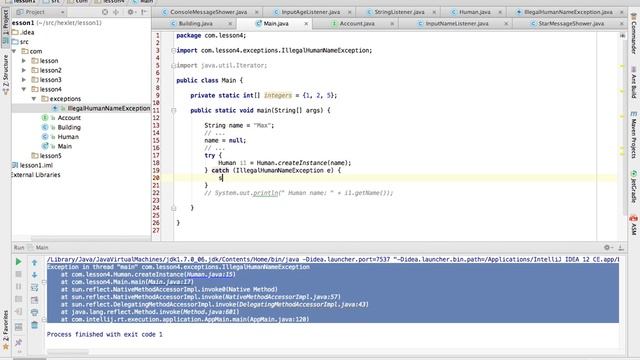The image size is (640, 360).
Task: Expand the lesson folder
Action: pos(24,60)
